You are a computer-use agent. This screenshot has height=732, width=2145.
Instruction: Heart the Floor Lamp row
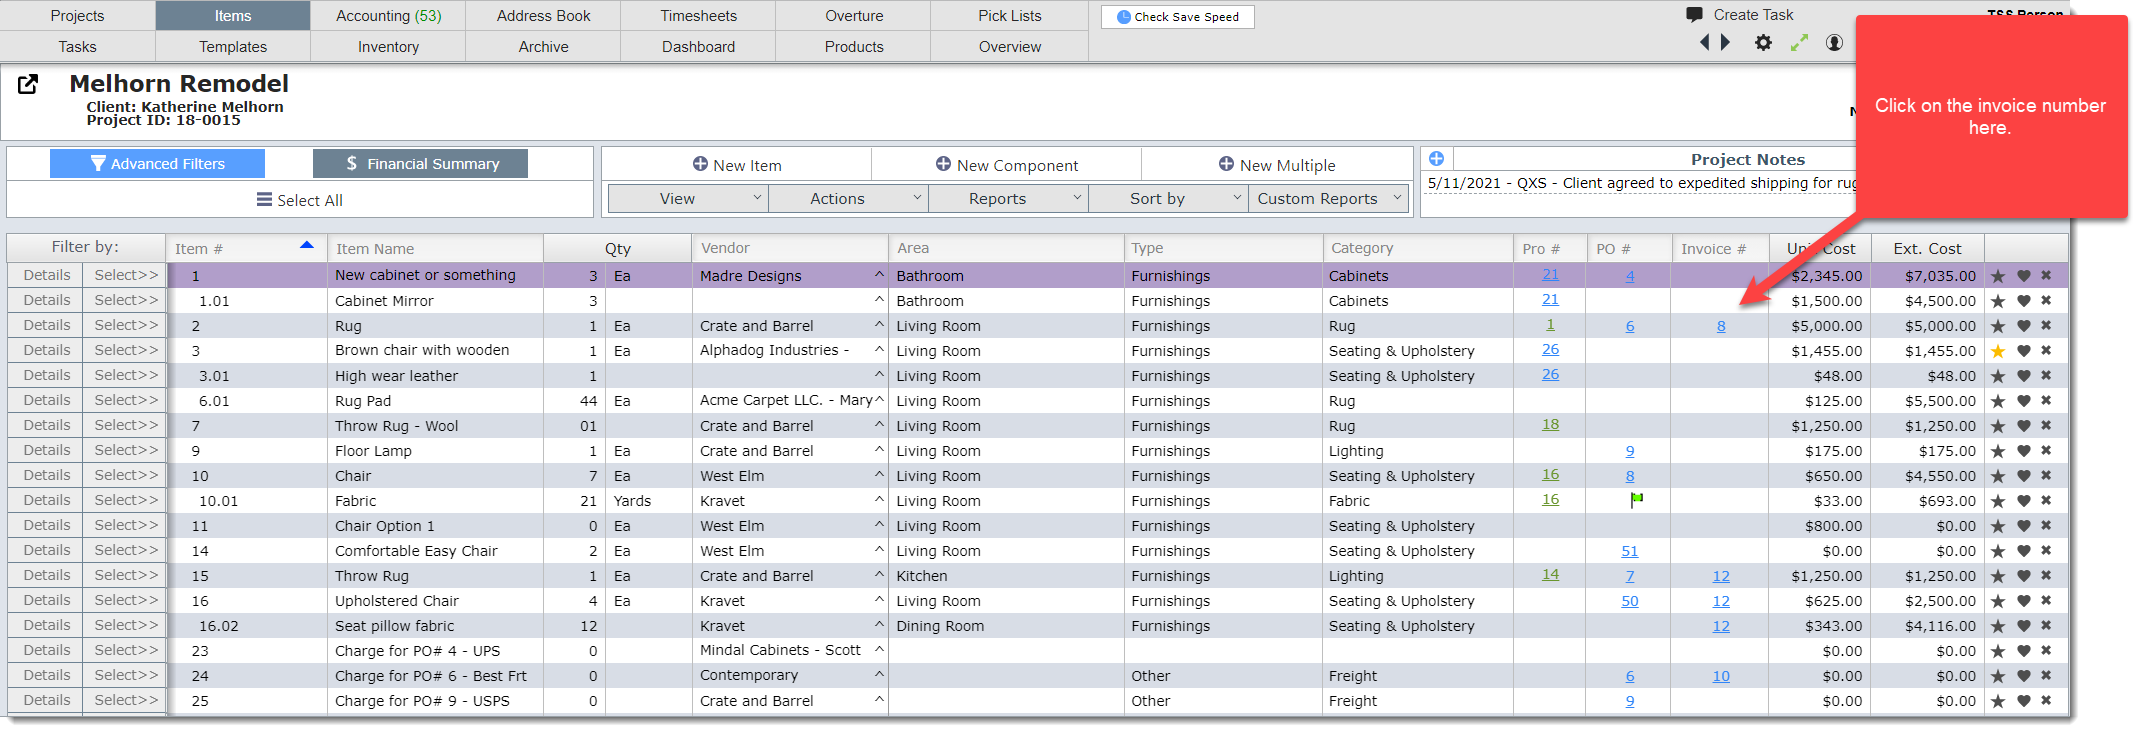pos(2023,451)
